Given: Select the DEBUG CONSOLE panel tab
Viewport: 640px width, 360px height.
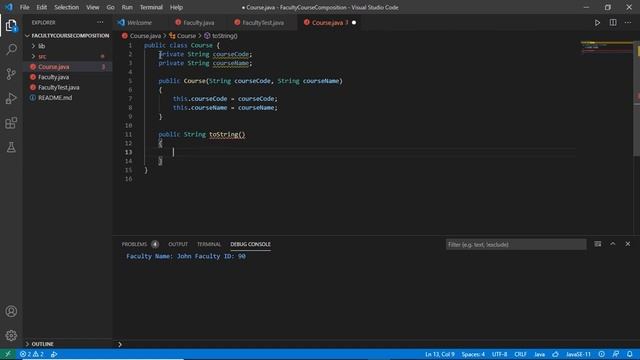Looking at the screenshot, I should (x=250, y=244).
